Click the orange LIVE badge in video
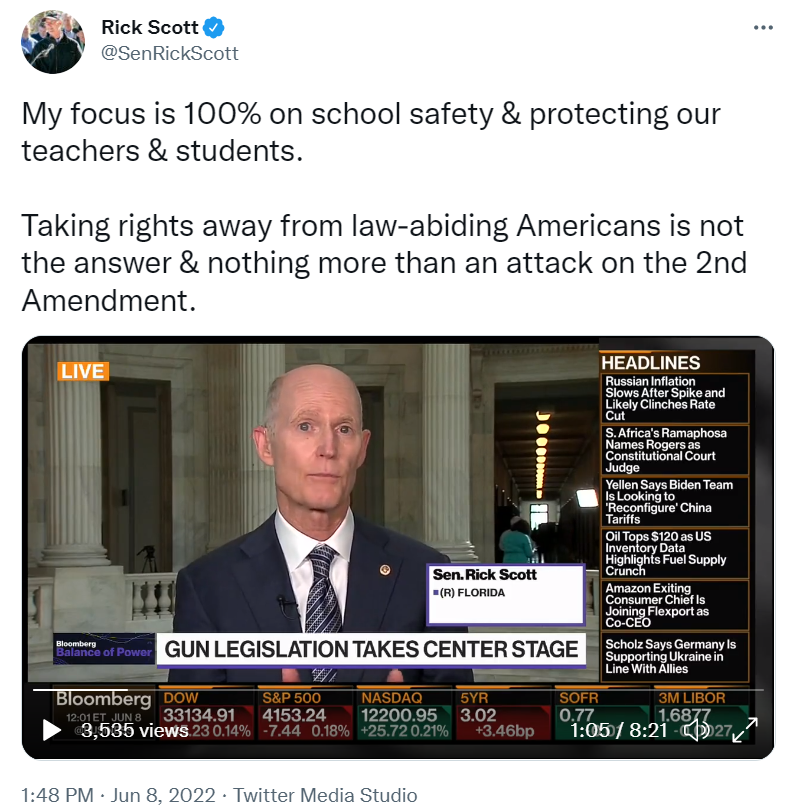Image resolution: width=795 pixels, height=812 pixels. 83,371
